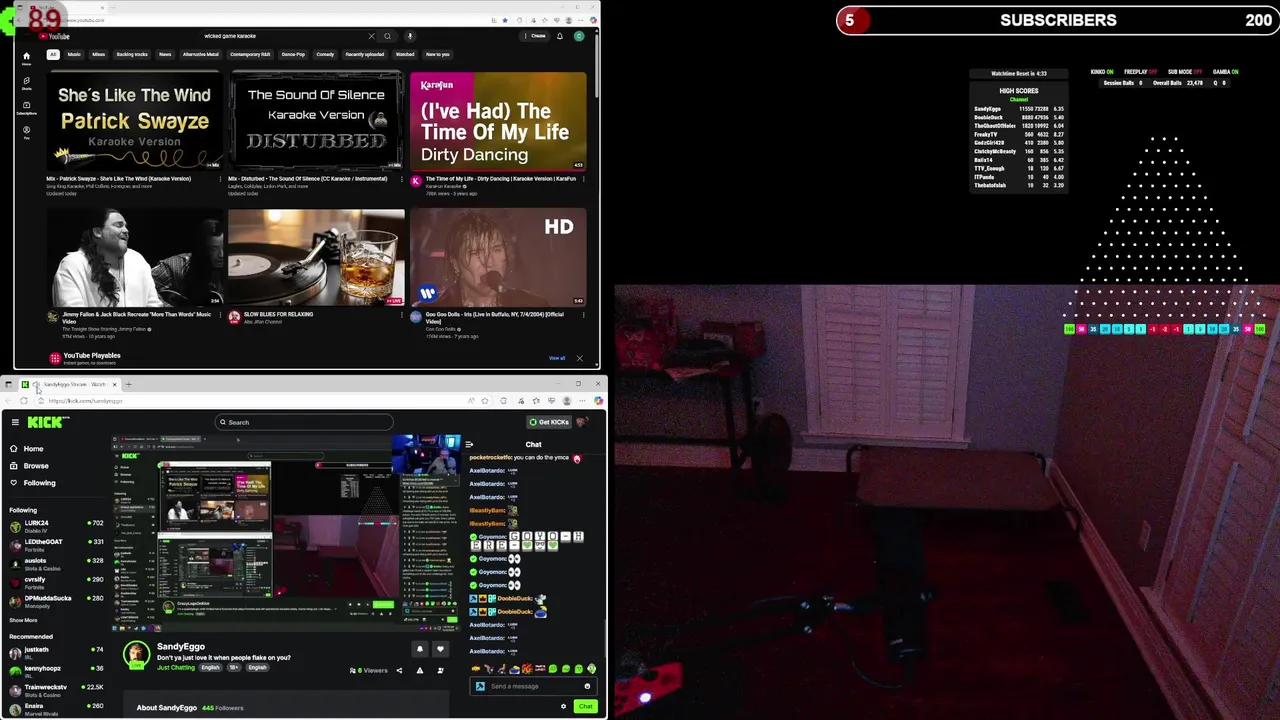The height and width of the screenshot is (720, 1280).
Task: Toggle follow heart for SandyEggo
Action: pyautogui.click(x=440, y=649)
